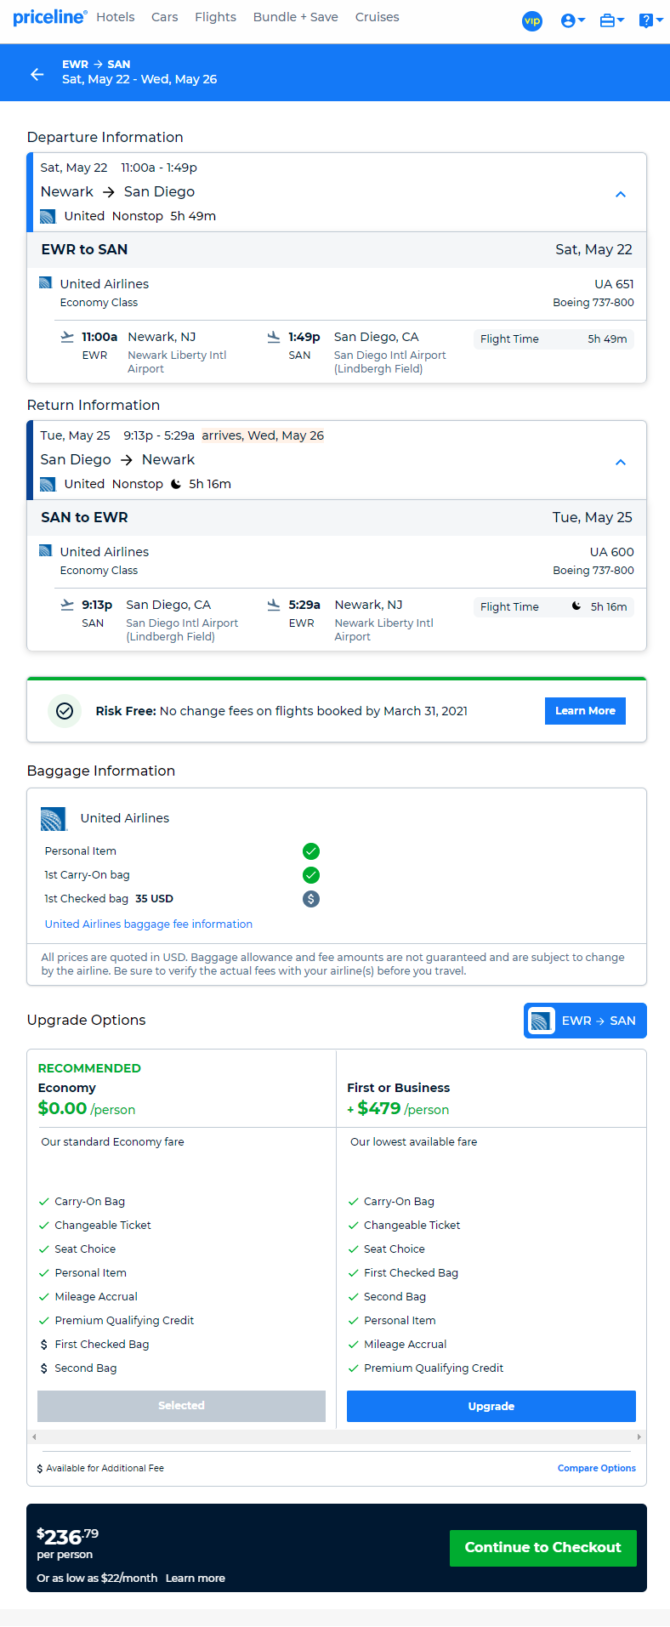
Task: Click United Airlines logo in EWR to SAN section
Action: 45,283
